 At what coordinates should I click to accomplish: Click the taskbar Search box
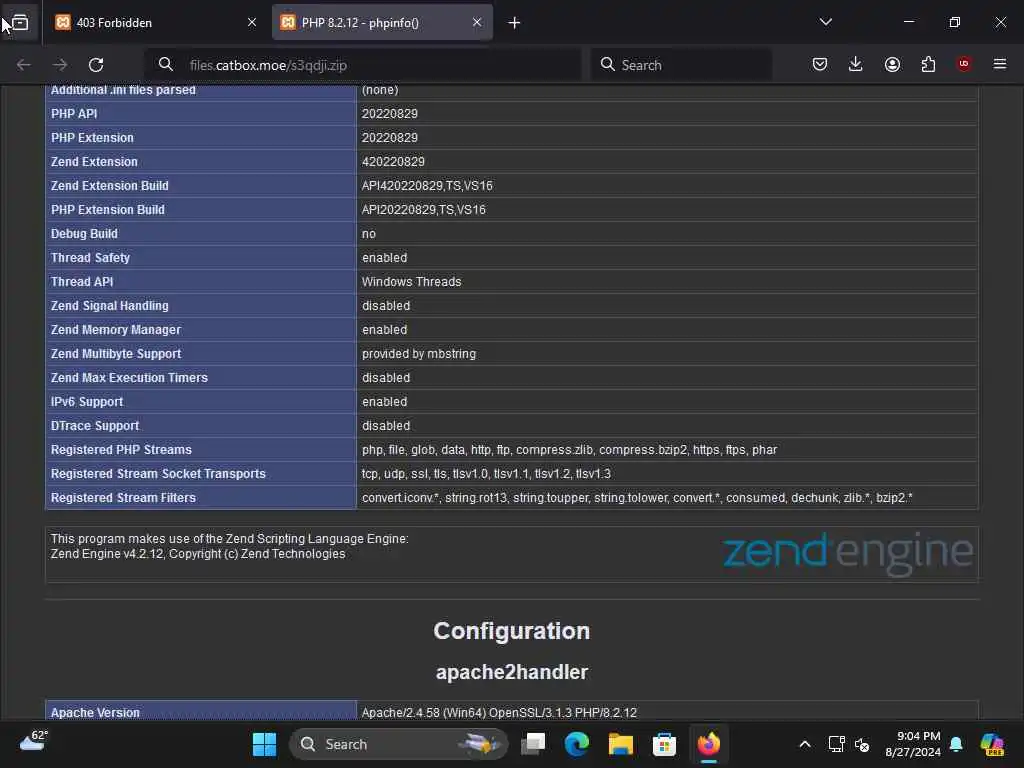click(x=398, y=744)
